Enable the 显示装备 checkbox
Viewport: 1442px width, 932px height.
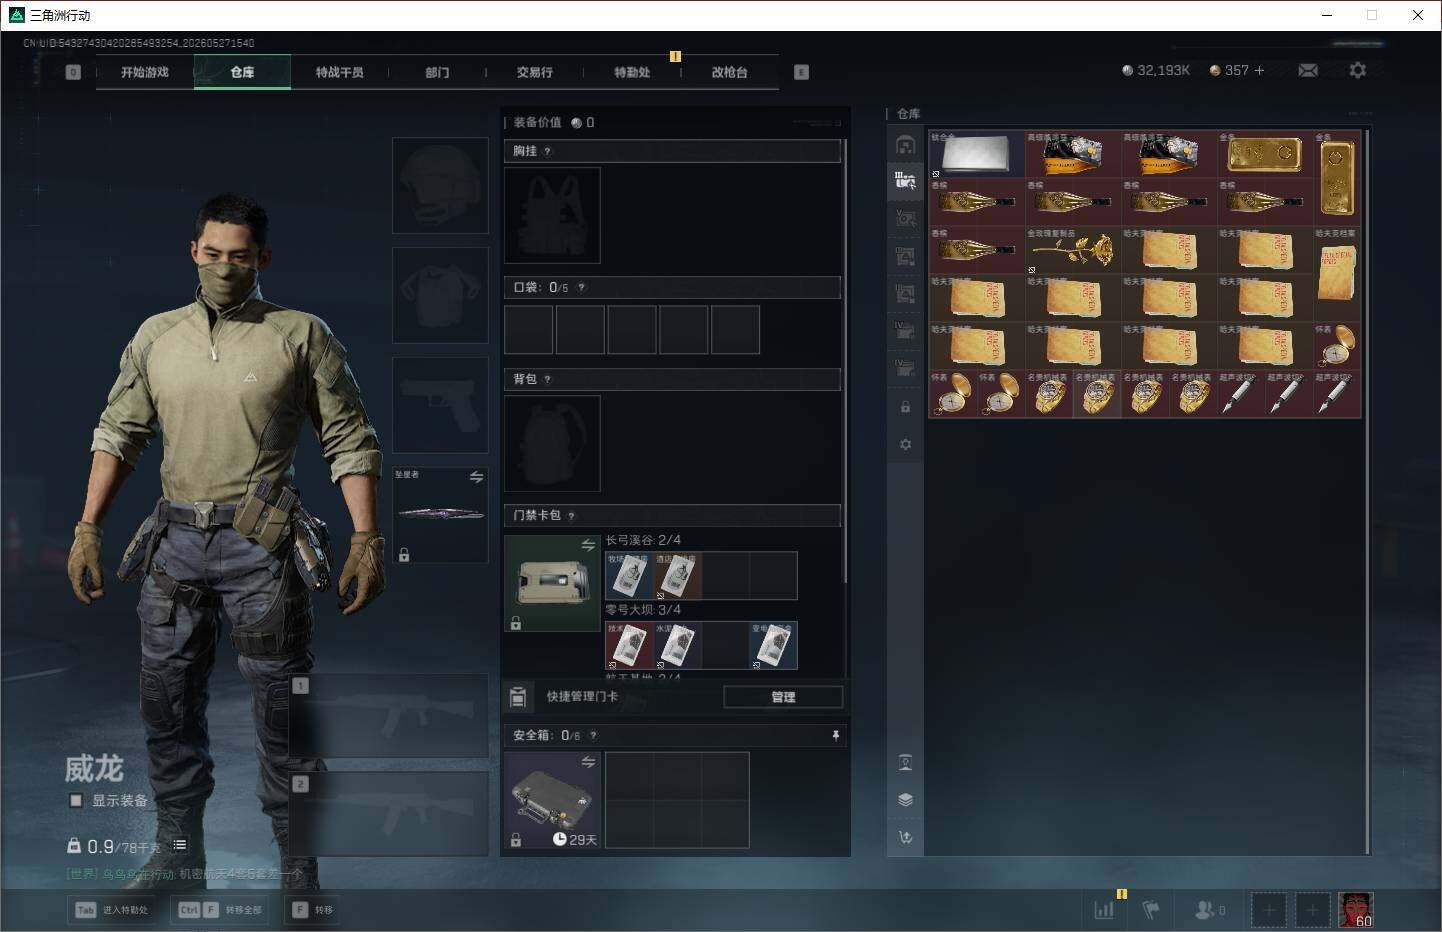pos(76,800)
